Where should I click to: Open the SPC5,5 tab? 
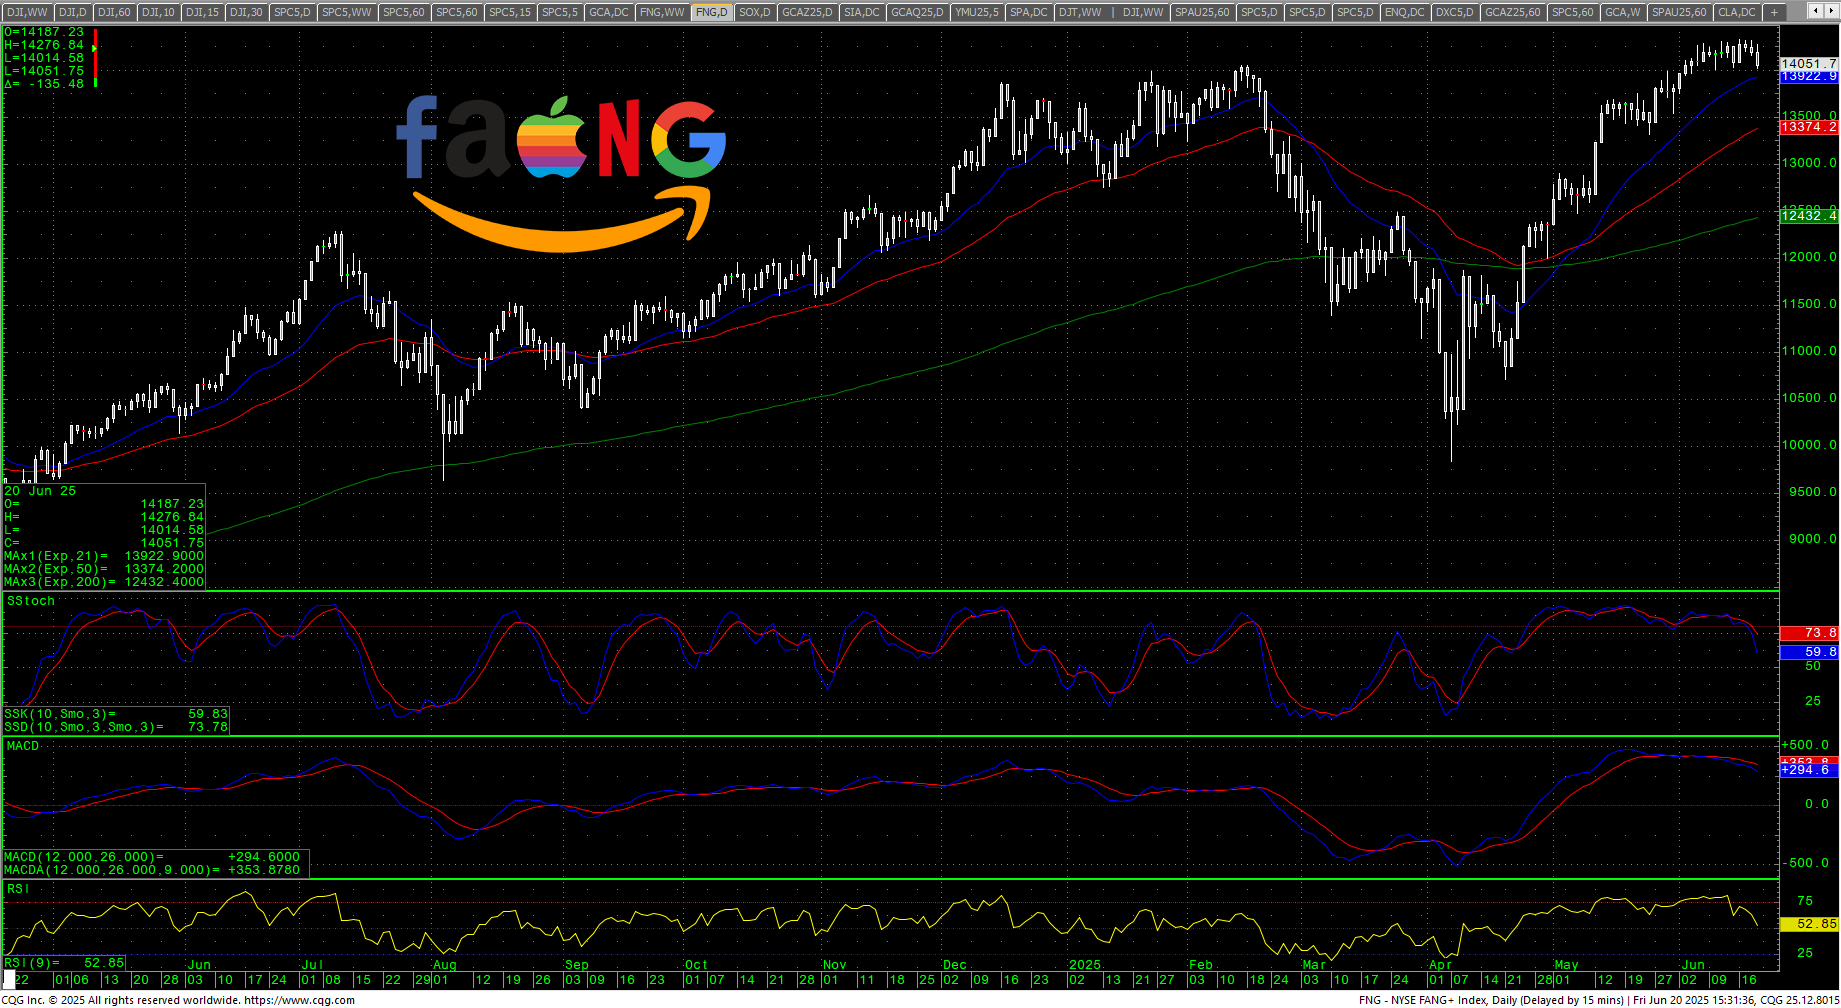tap(560, 12)
